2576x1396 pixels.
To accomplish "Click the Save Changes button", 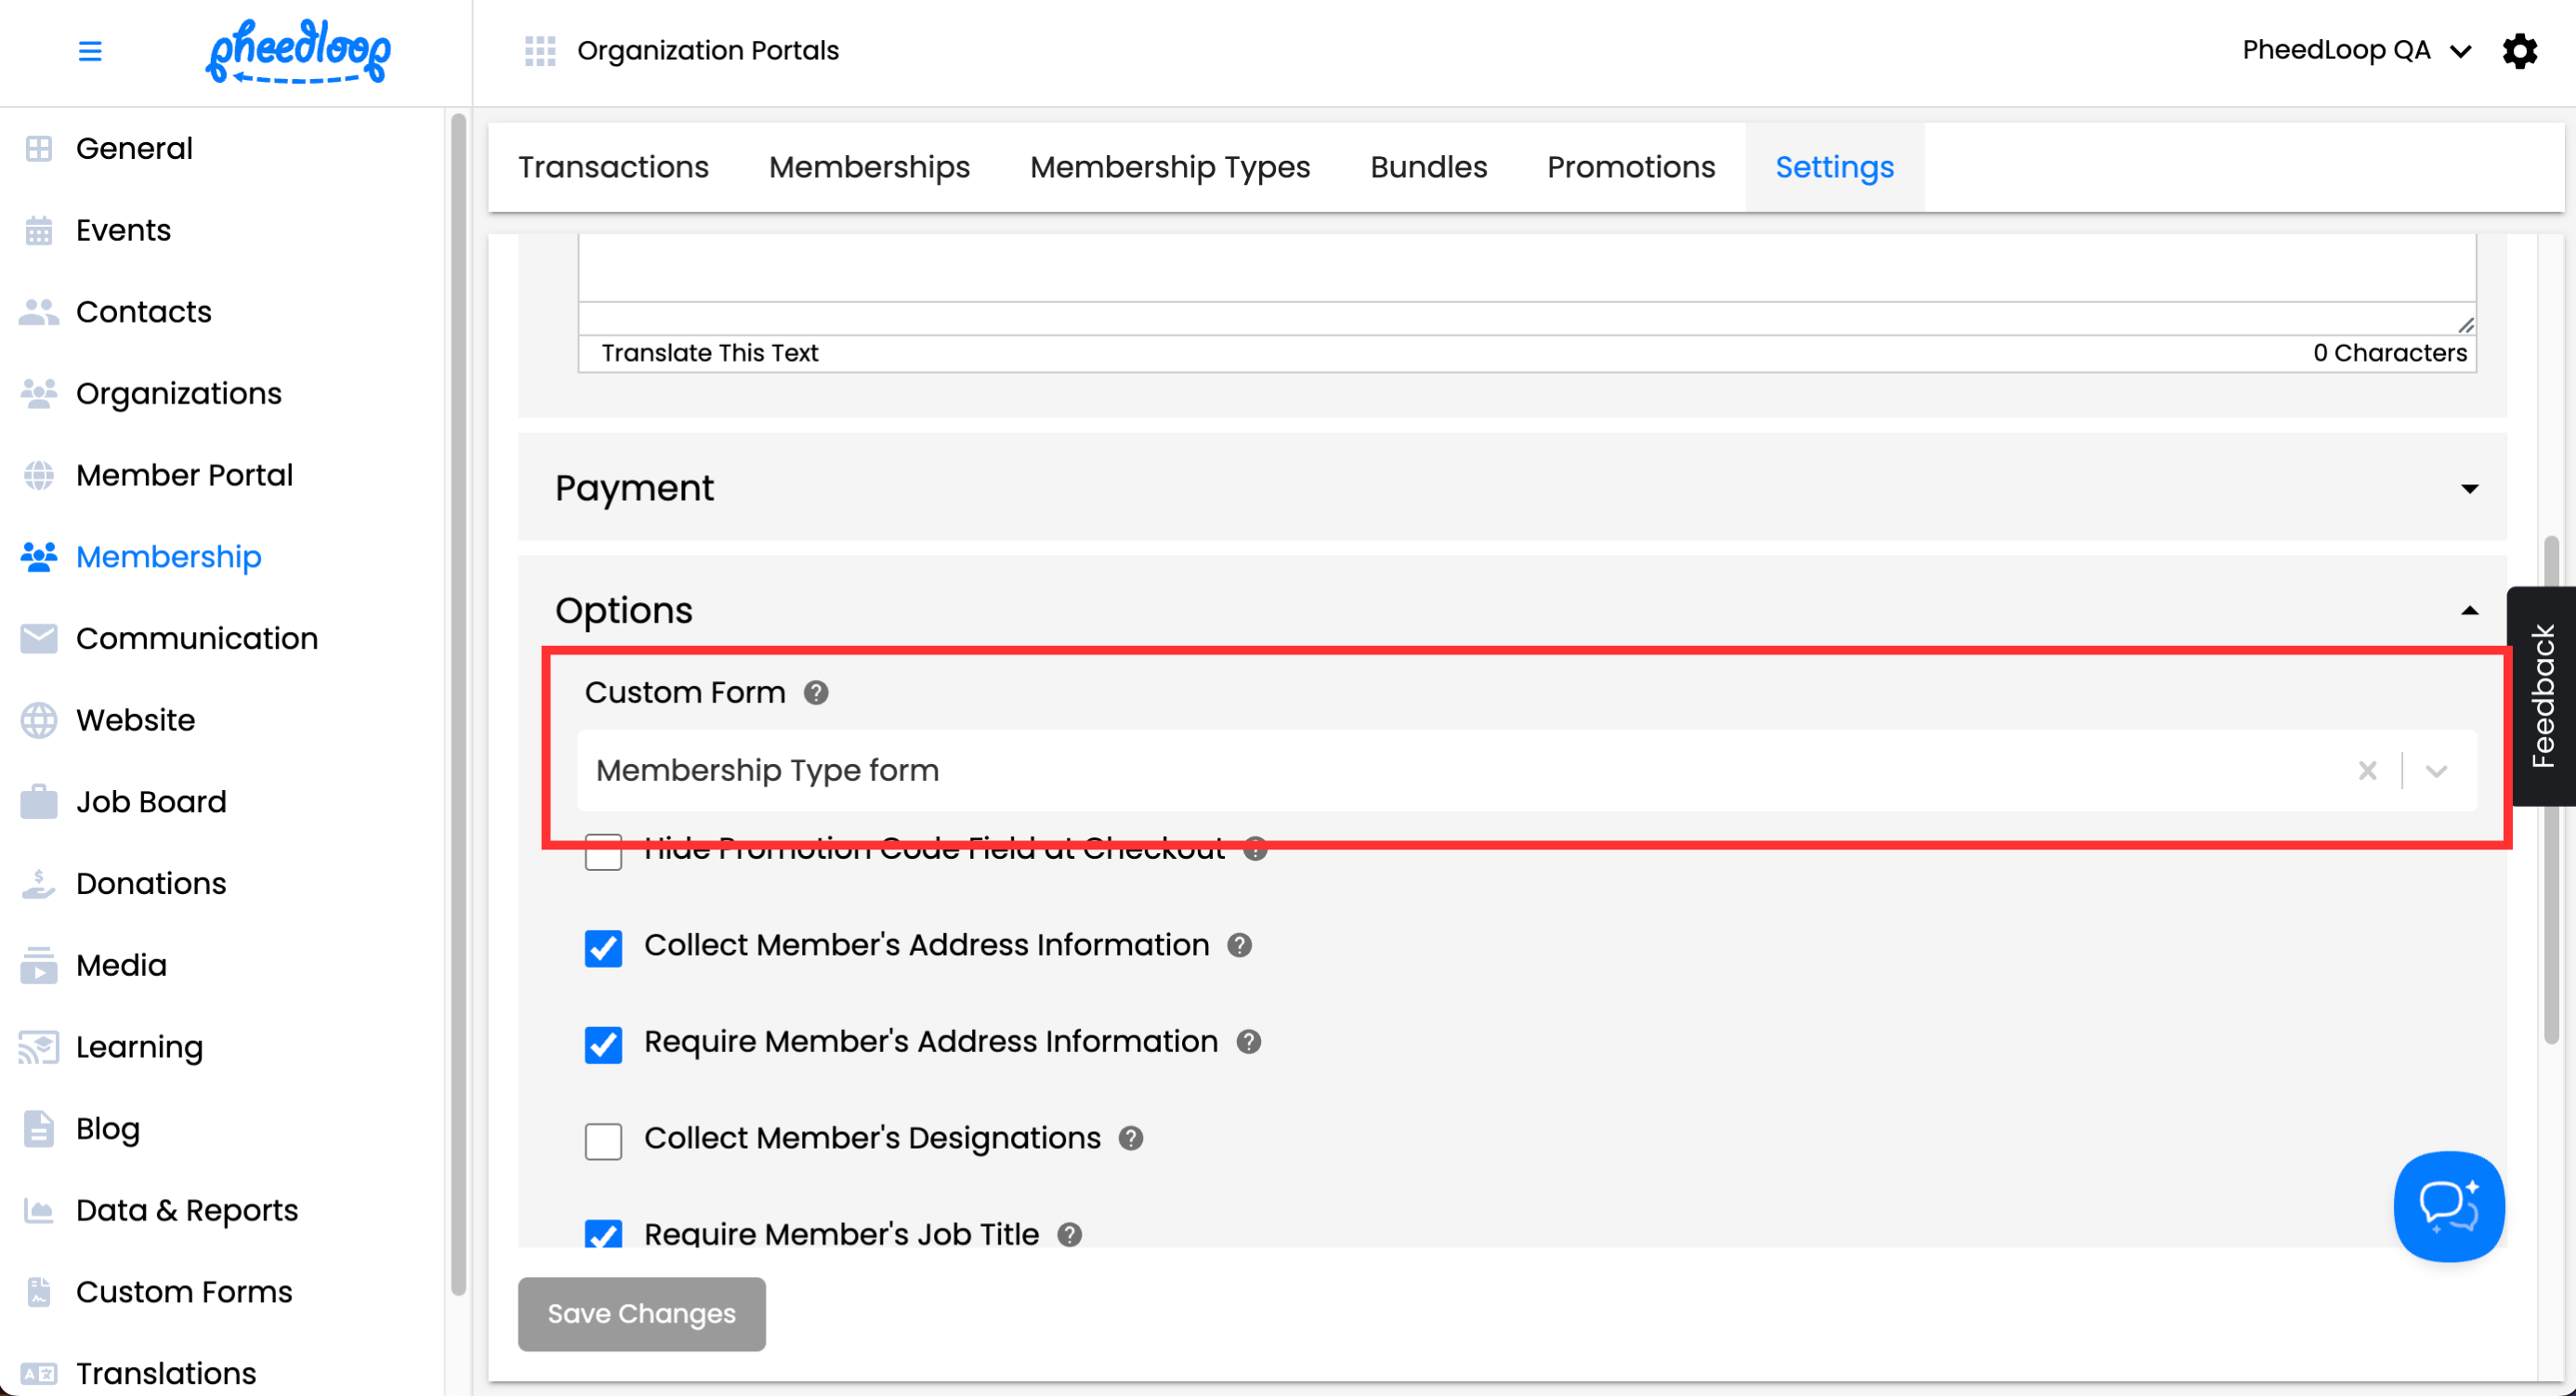I will click(x=641, y=1313).
